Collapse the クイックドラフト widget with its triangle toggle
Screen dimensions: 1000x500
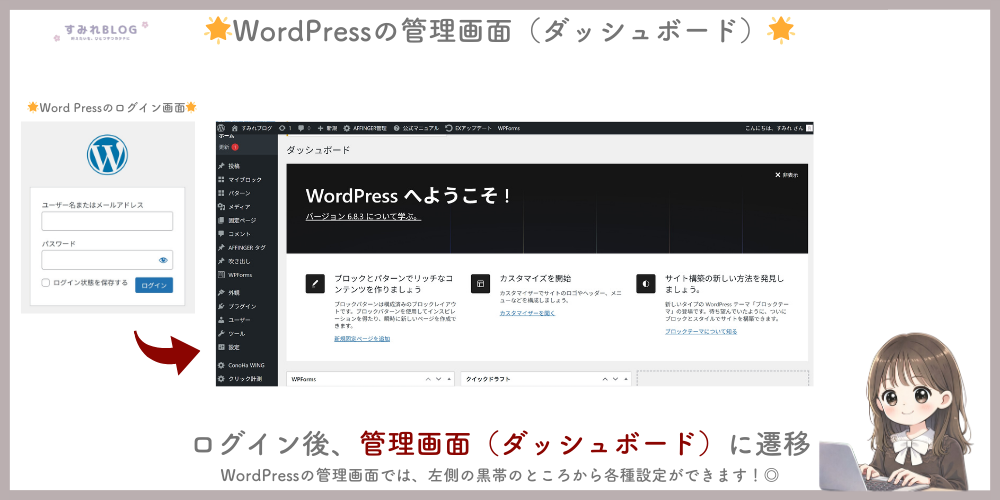[626, 379]
